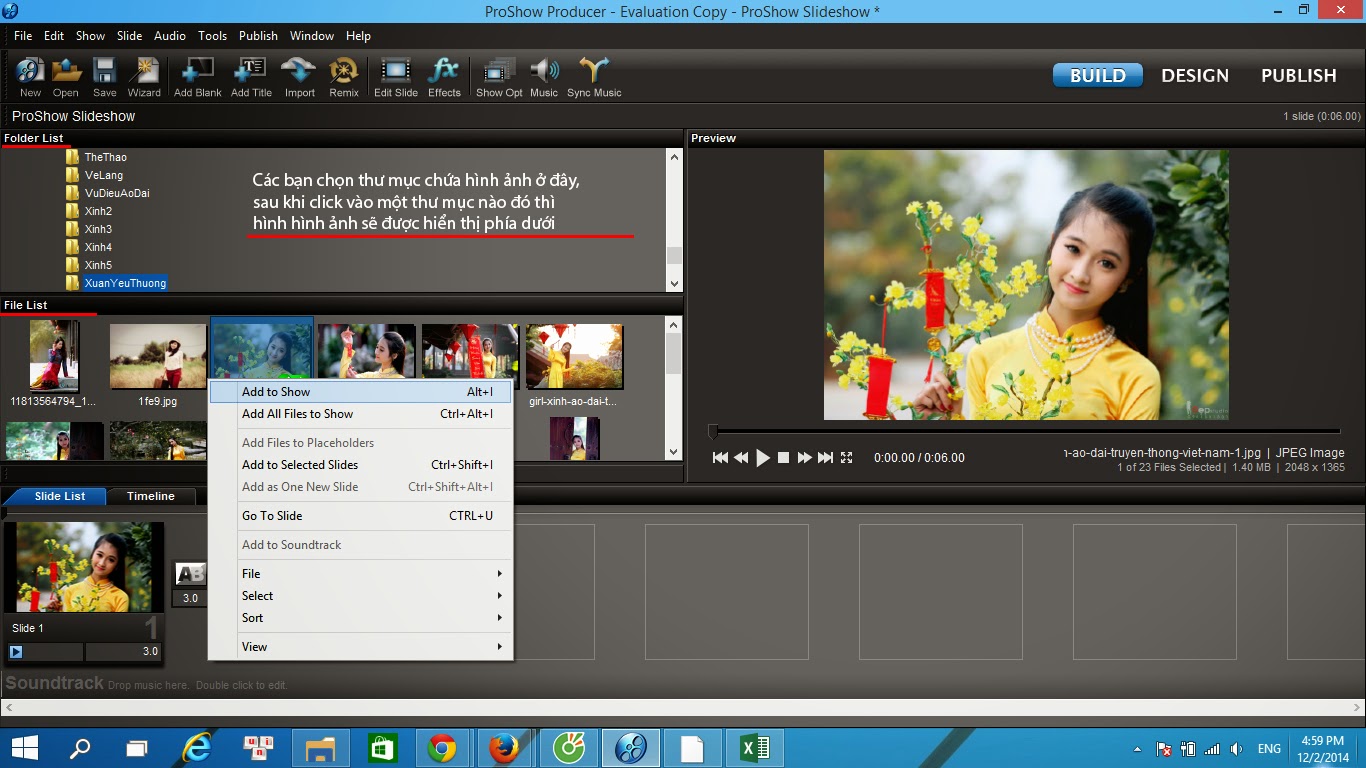
Task: Open Show Opt settings
Action: 499,76
